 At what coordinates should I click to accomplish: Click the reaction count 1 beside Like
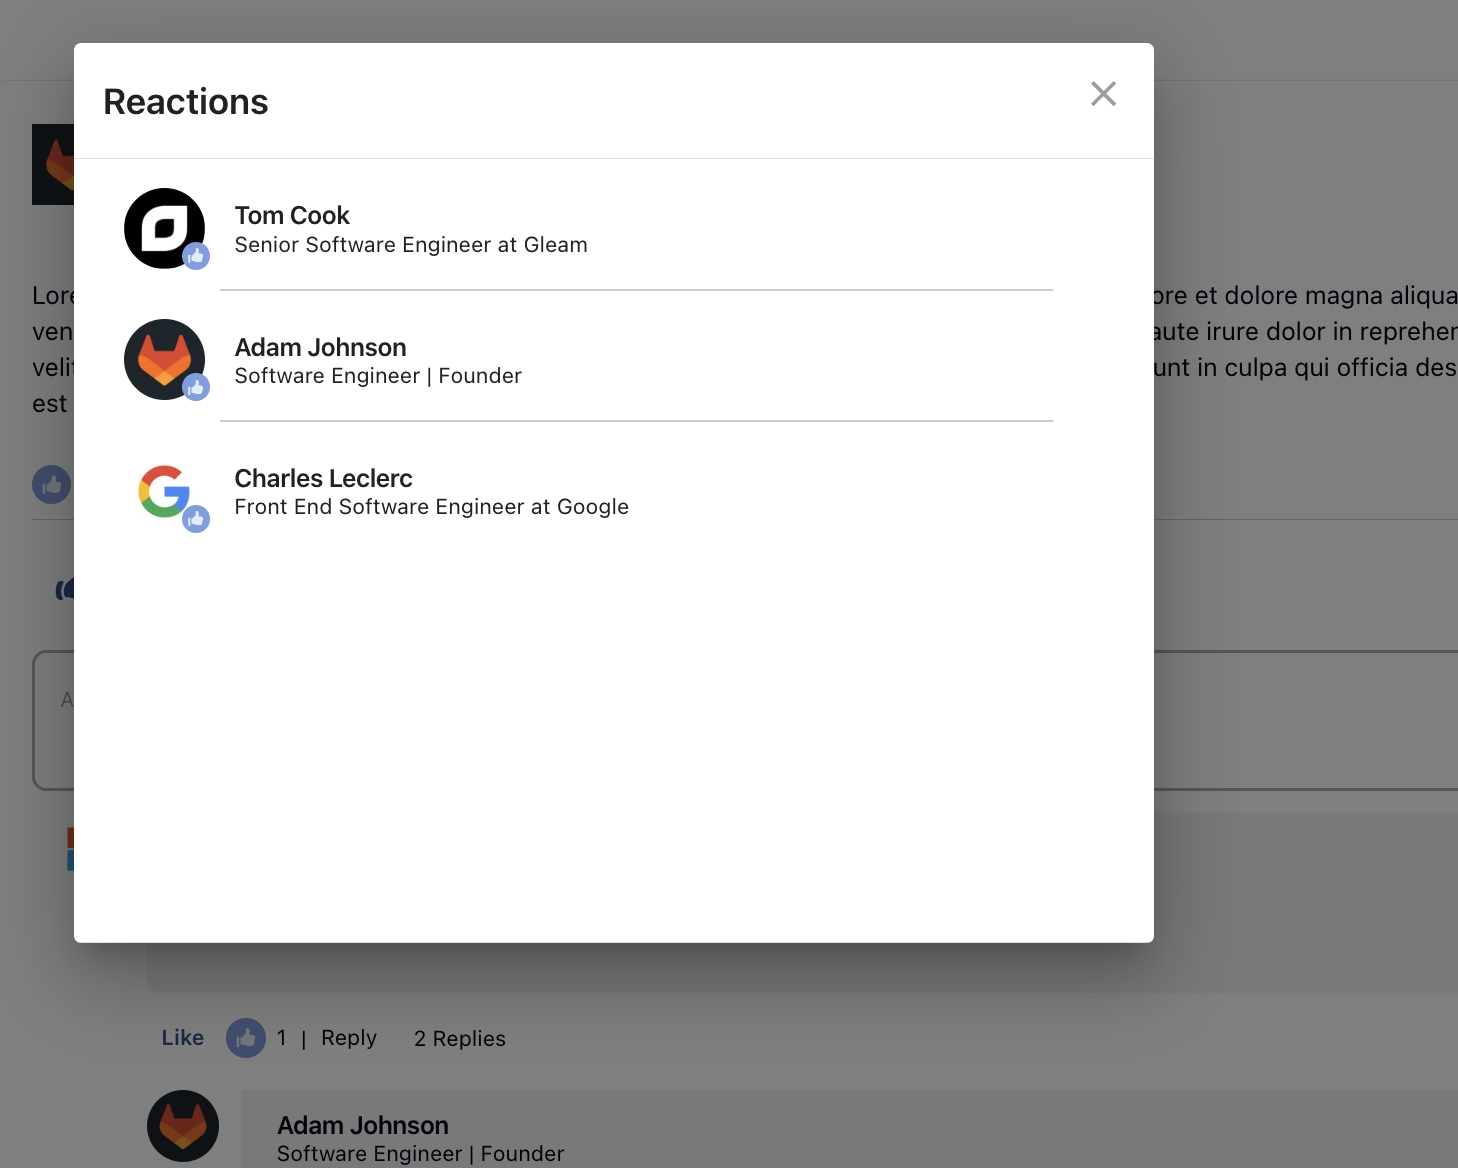pos(282,1038)
